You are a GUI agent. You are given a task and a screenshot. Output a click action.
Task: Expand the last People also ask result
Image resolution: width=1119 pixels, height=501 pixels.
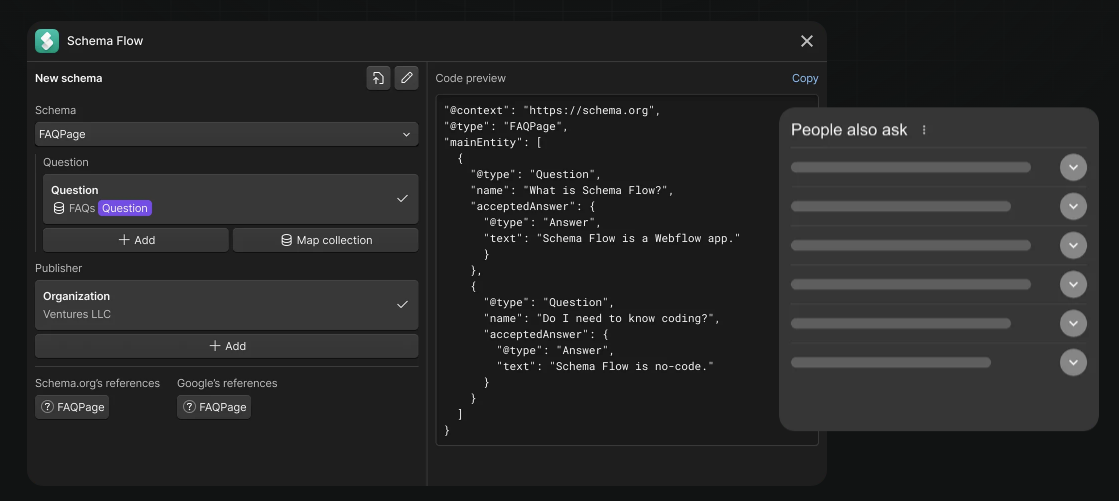point(1073,362)
